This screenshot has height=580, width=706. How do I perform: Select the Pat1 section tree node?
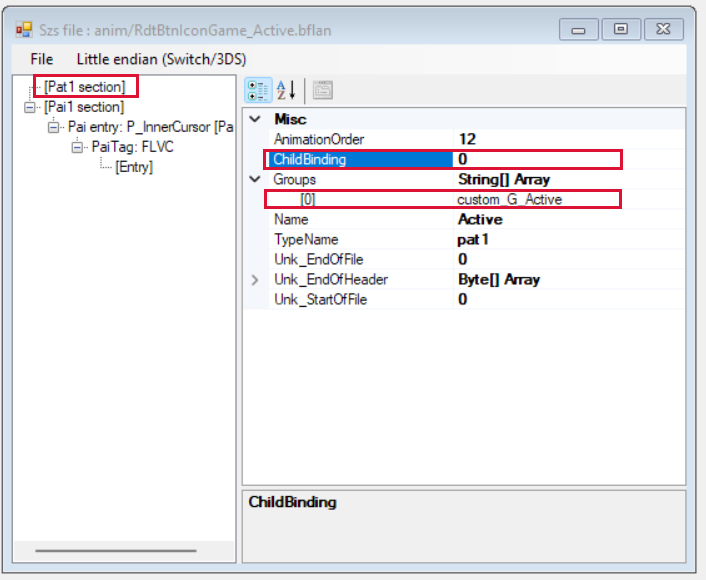coord(84,87)
